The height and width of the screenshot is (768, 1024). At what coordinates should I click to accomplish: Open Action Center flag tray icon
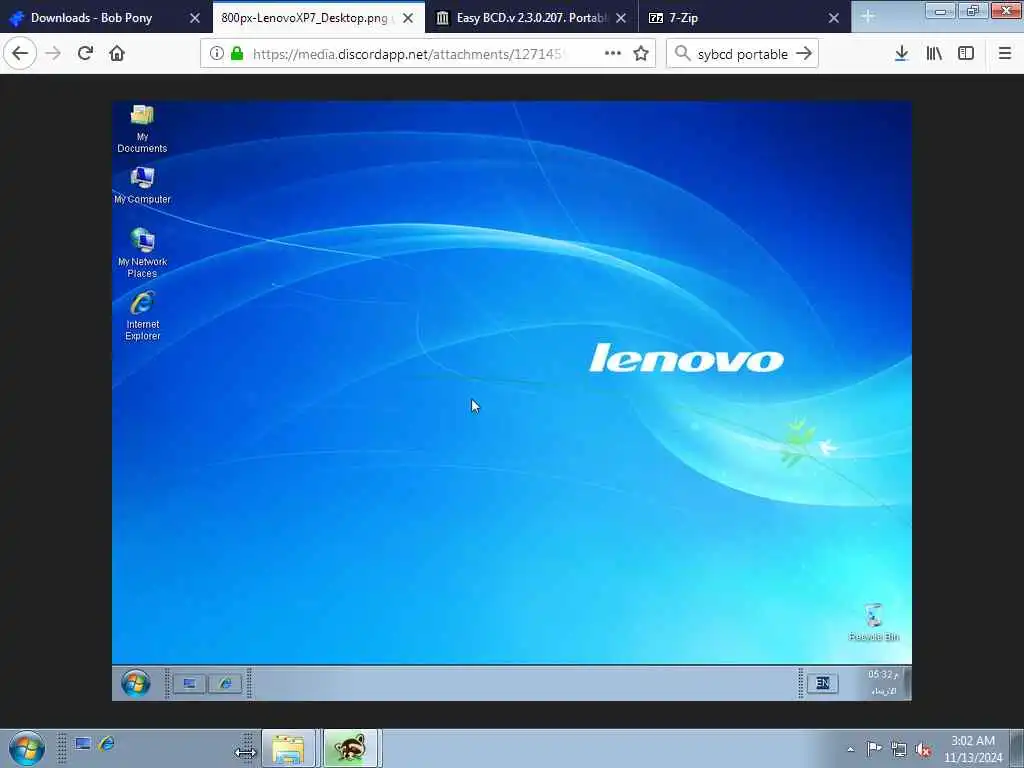click(x=874, y=749)
